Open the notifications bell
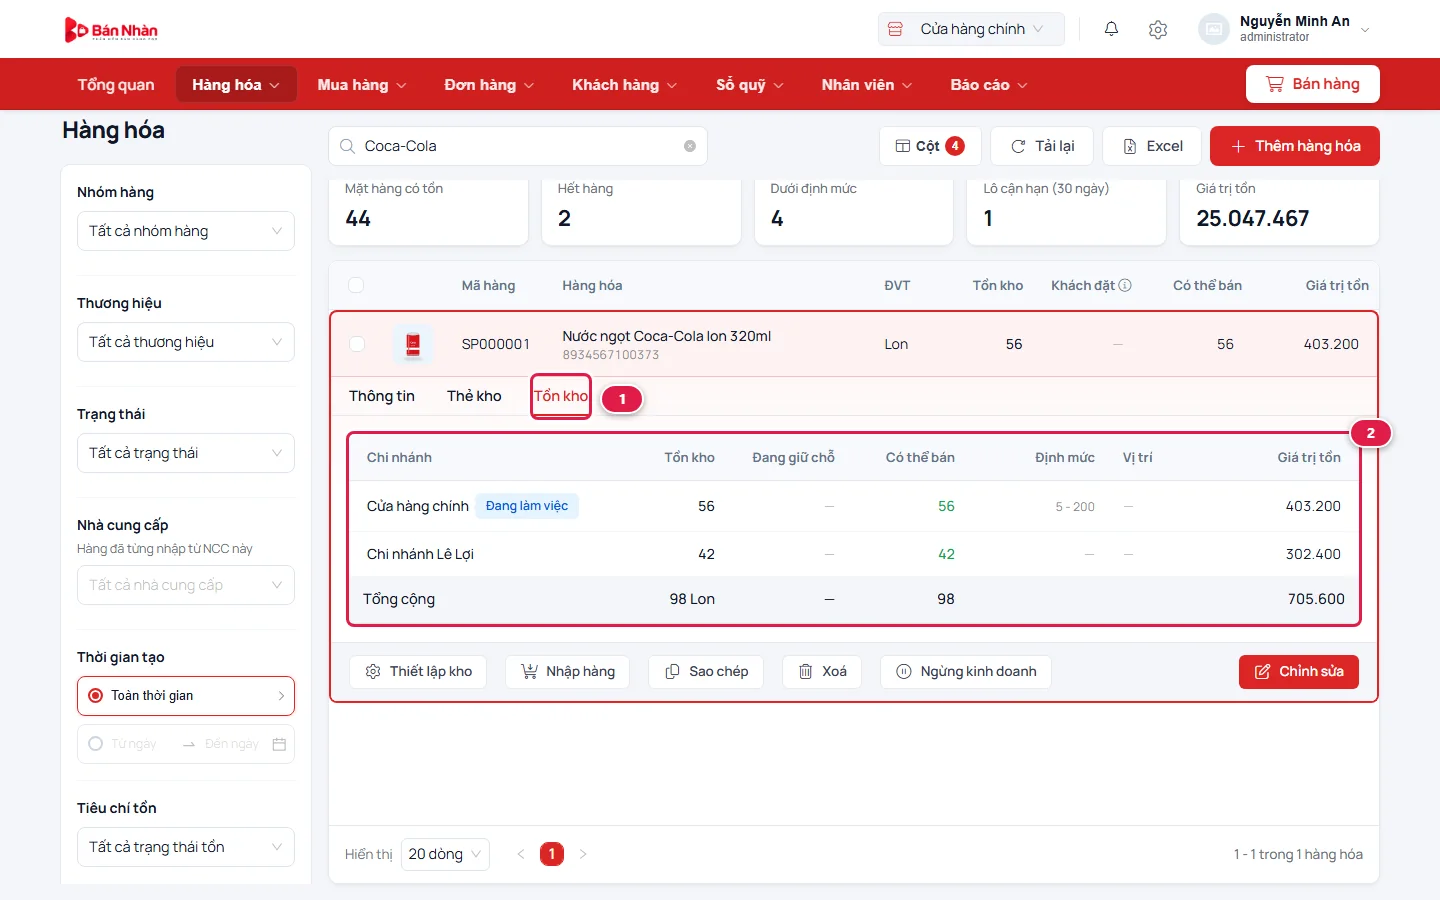This screenshot has width=1440, height=900. click(x=1111, y=29)
